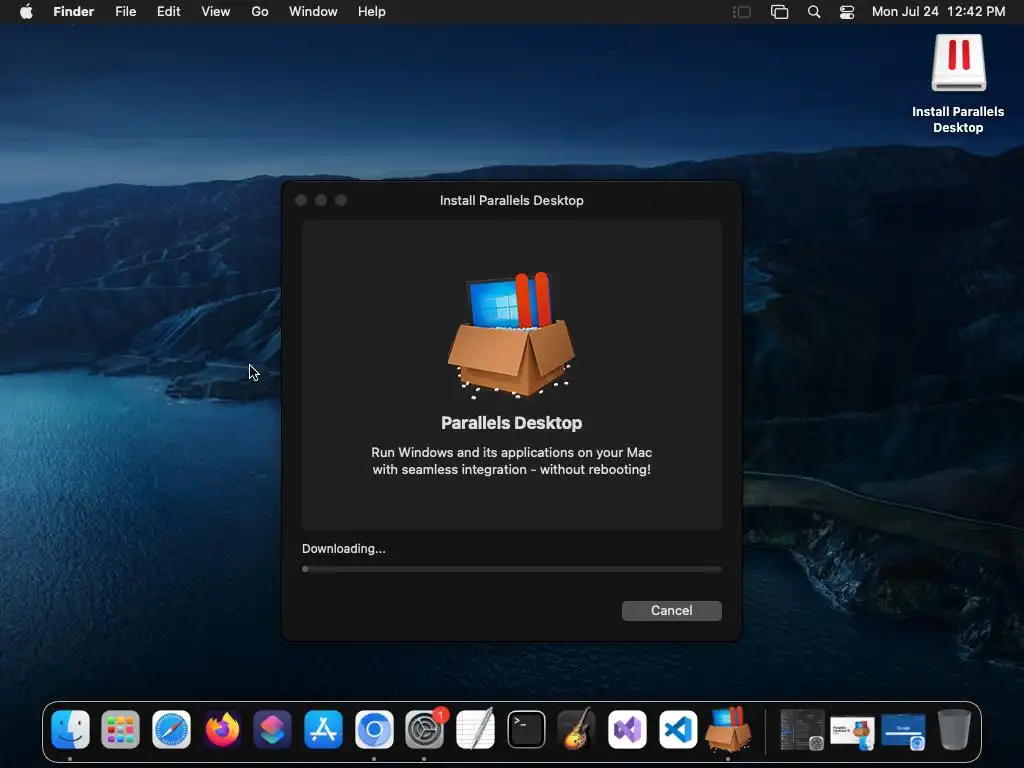Open the View menu
Viewport: 1024px width, 768px height.
click(x=216, y=12)
